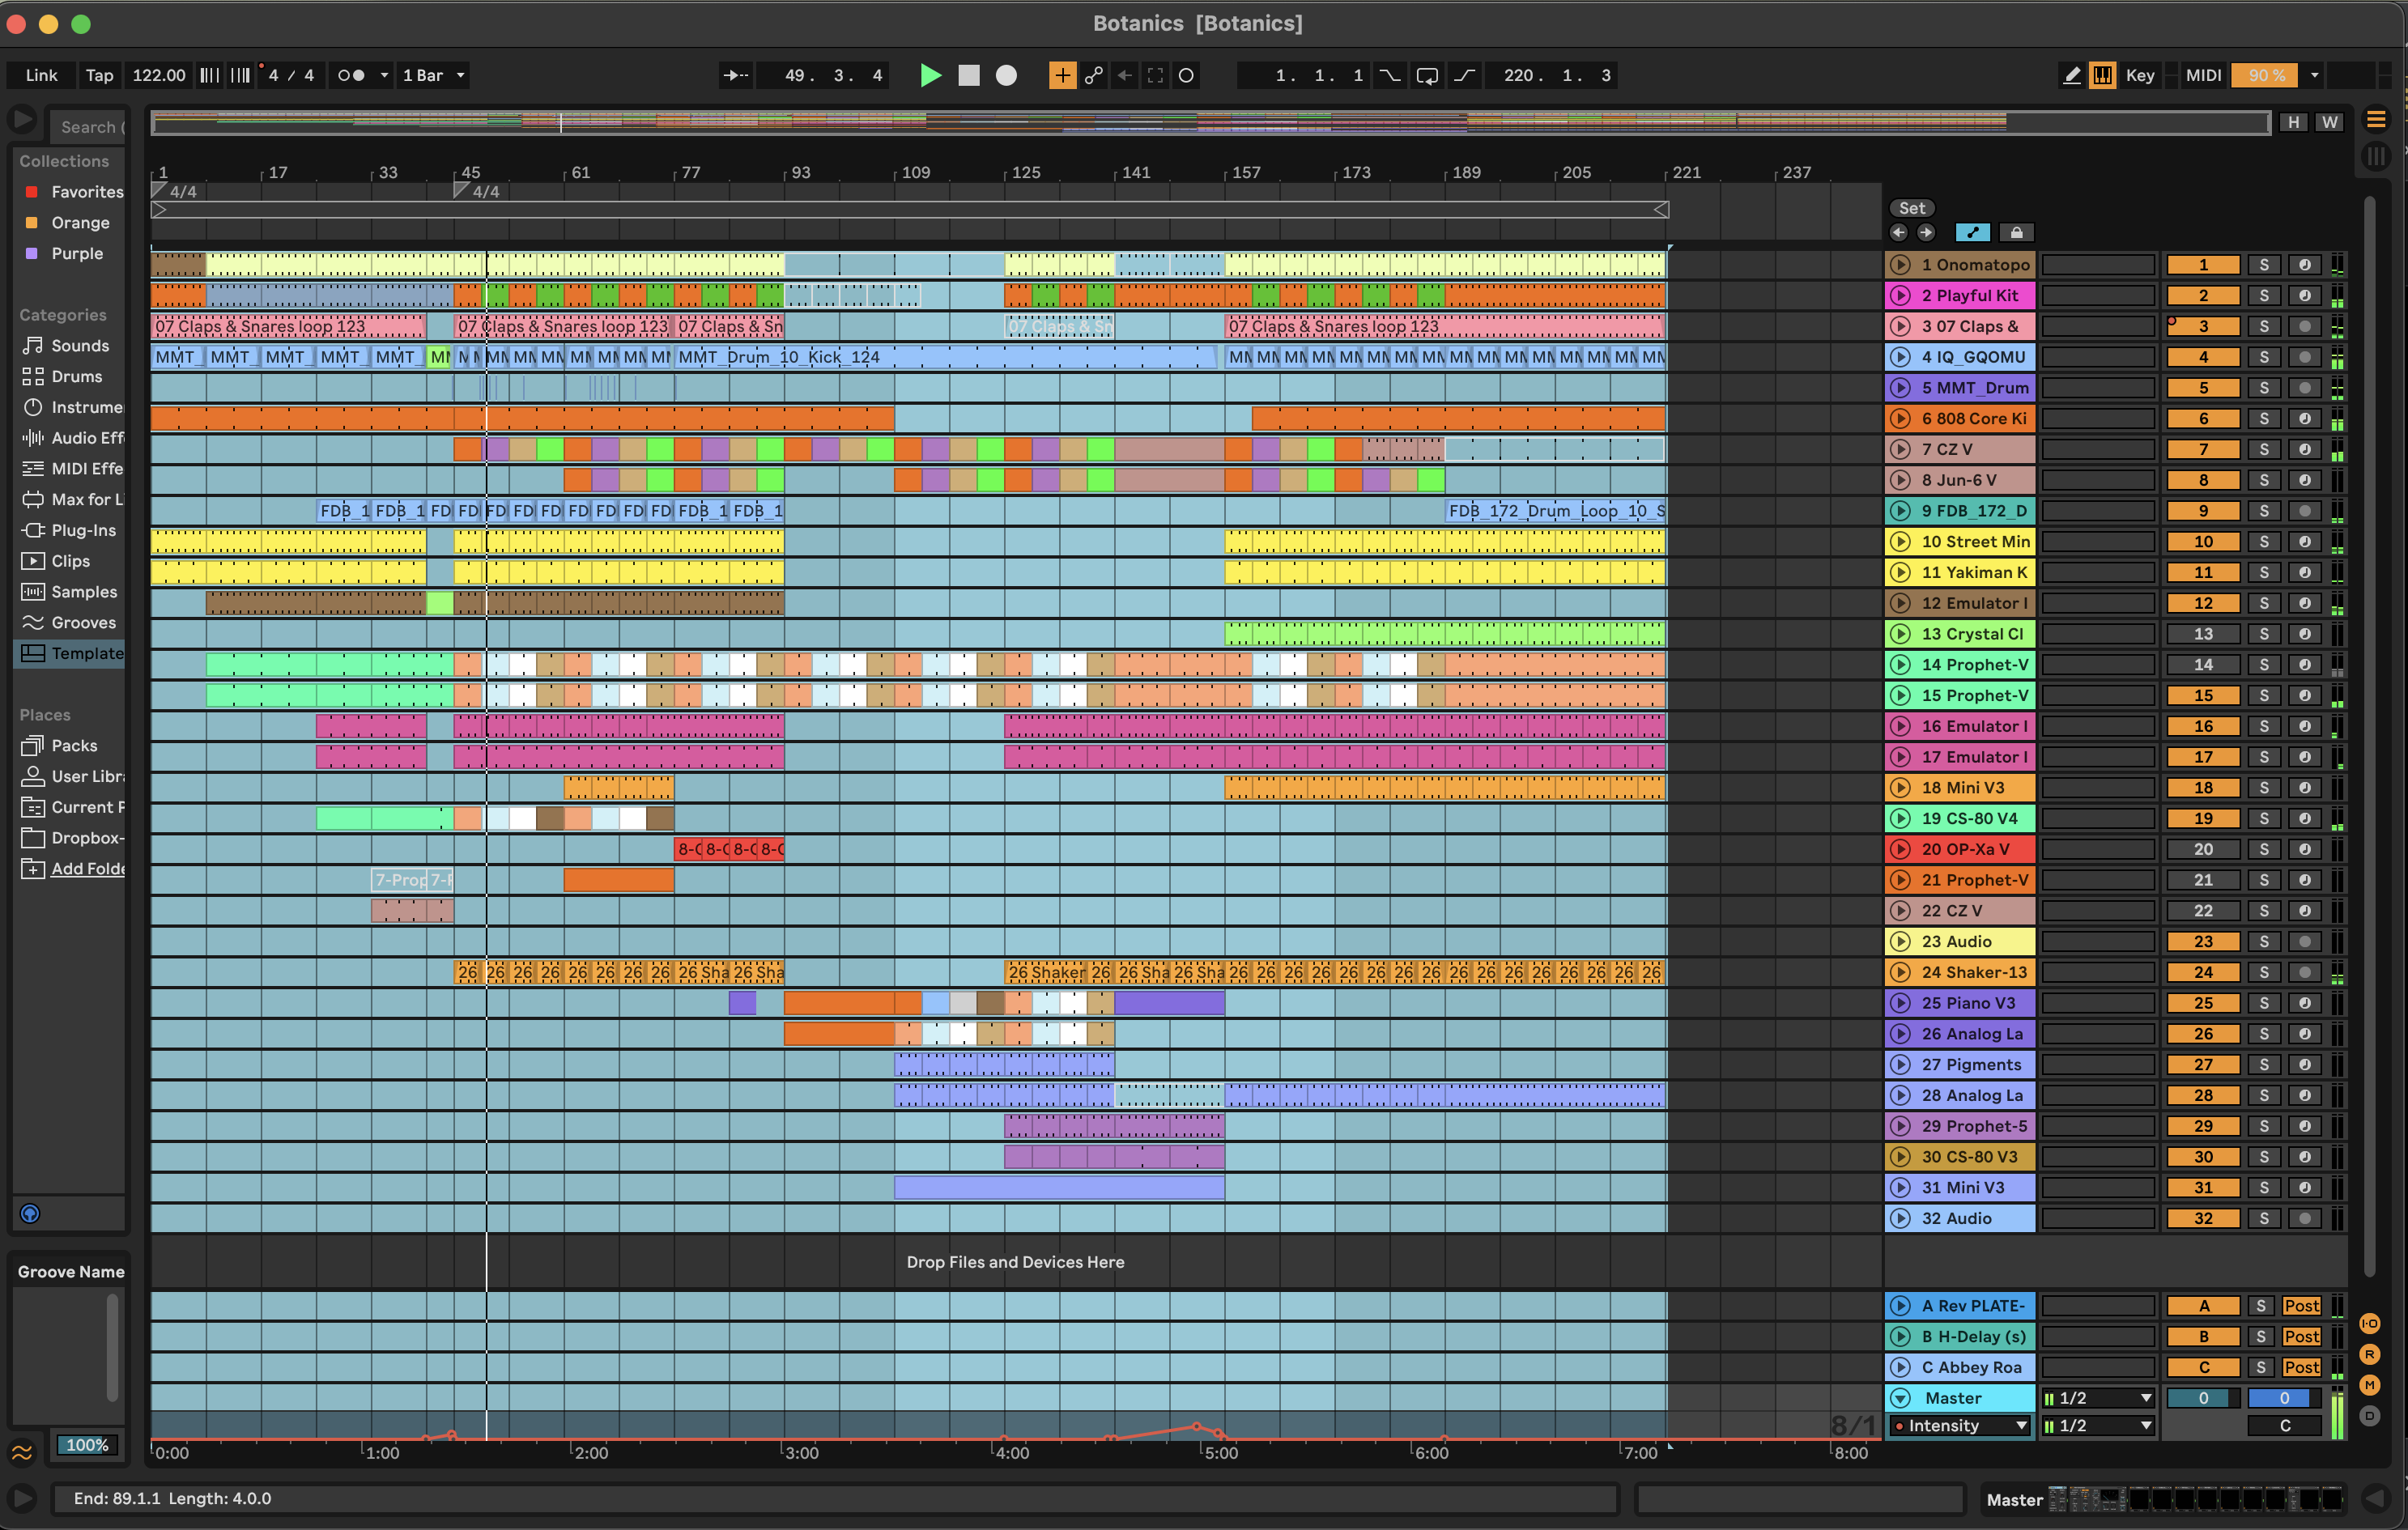Click the green Play transport button
Viewport: 2408px width, 1530px height.
[x=930, y=75]
